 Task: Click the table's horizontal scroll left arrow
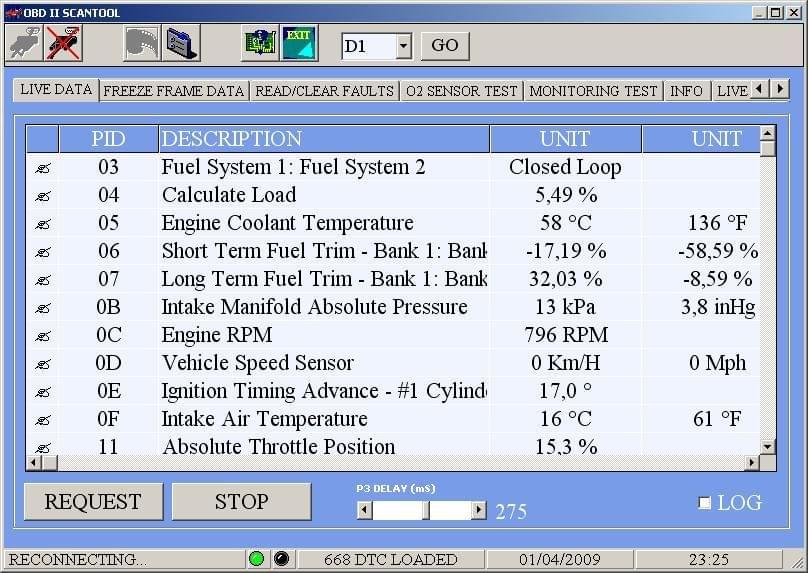34,463
